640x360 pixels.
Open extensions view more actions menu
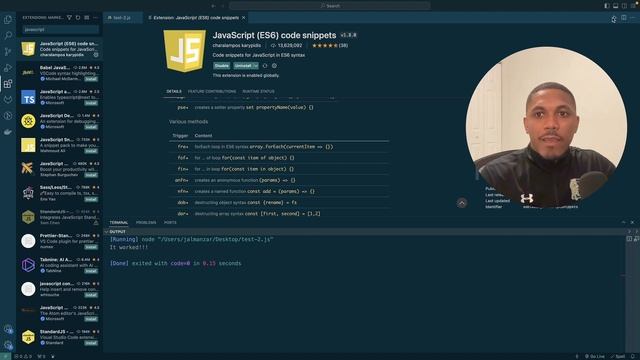[96, 18]
